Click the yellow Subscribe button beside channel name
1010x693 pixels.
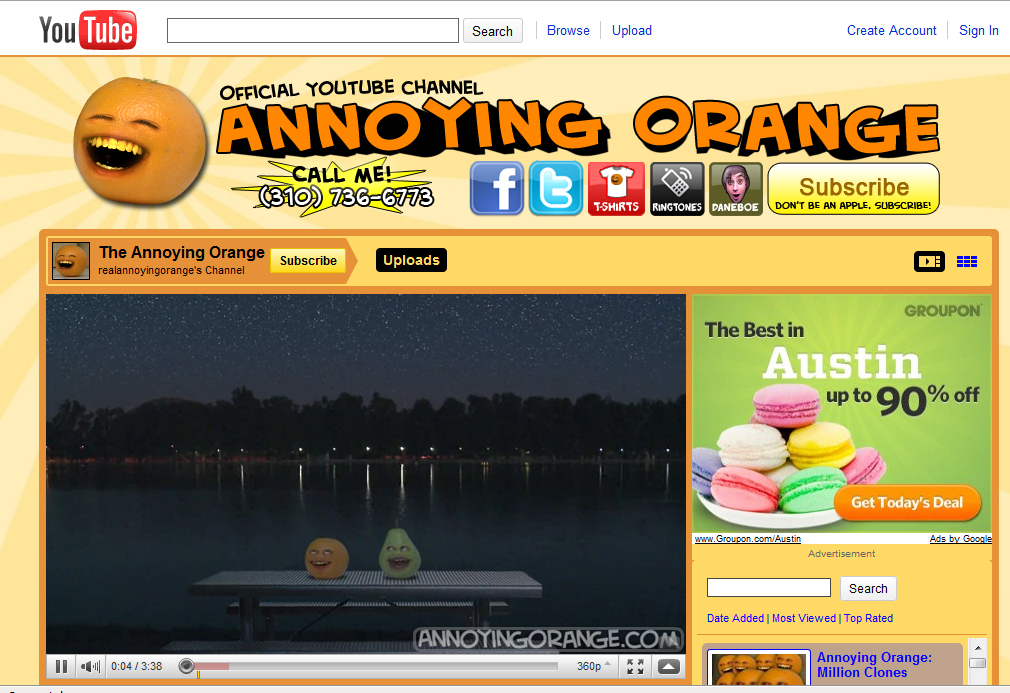(308, 261)
